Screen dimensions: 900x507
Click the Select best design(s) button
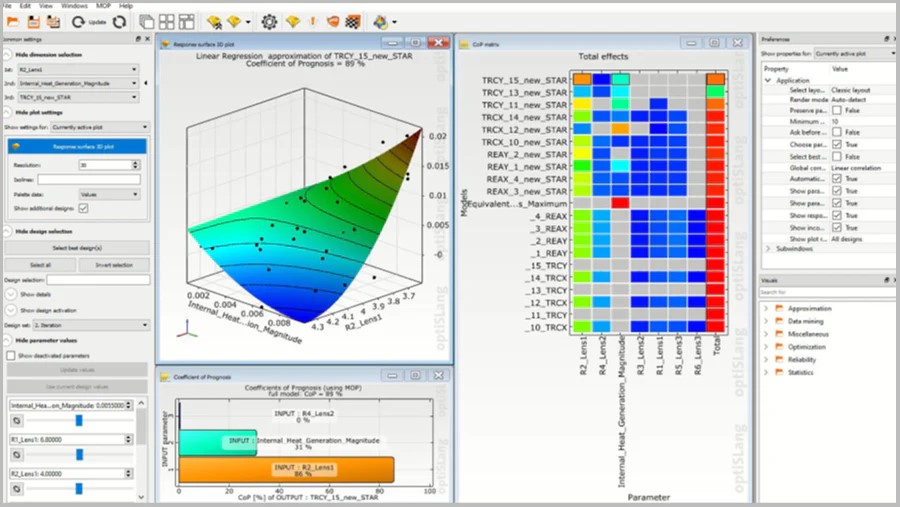pos(77,247)
